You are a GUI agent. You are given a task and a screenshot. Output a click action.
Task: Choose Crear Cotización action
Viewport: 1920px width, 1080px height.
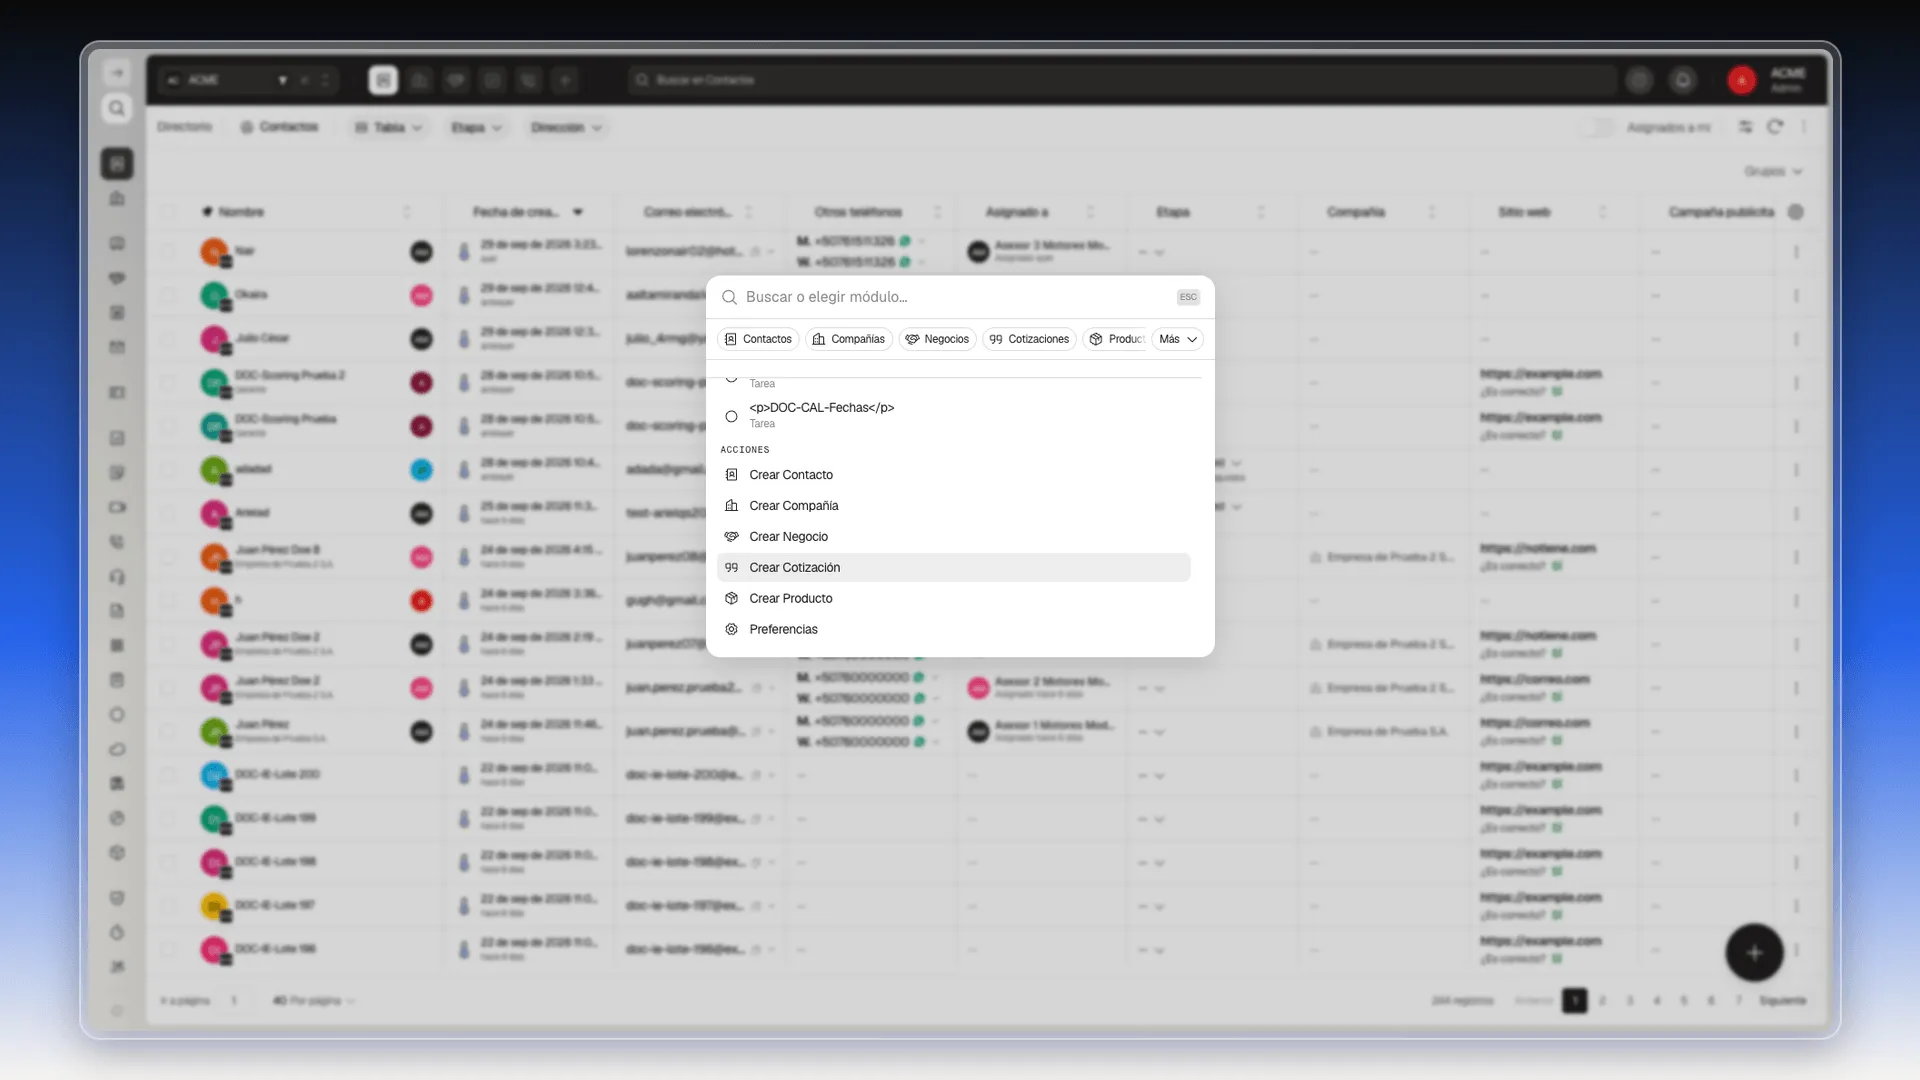954,567
